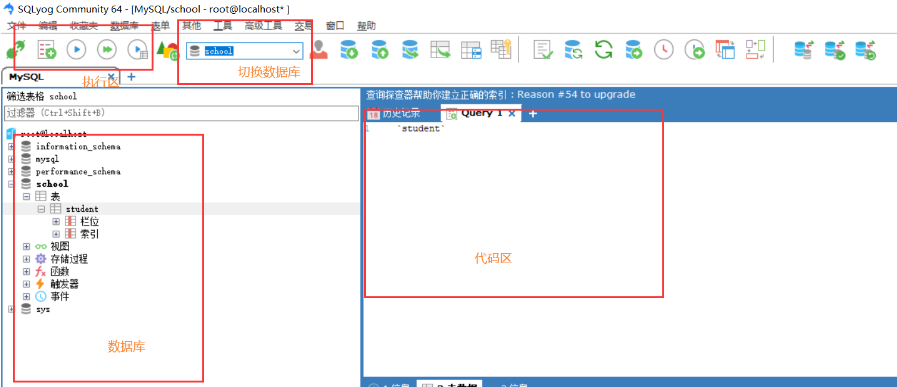Expand the 视图 tree node
Image resolution: width=897 pixels, height=387 pixels.
[26, 246]
